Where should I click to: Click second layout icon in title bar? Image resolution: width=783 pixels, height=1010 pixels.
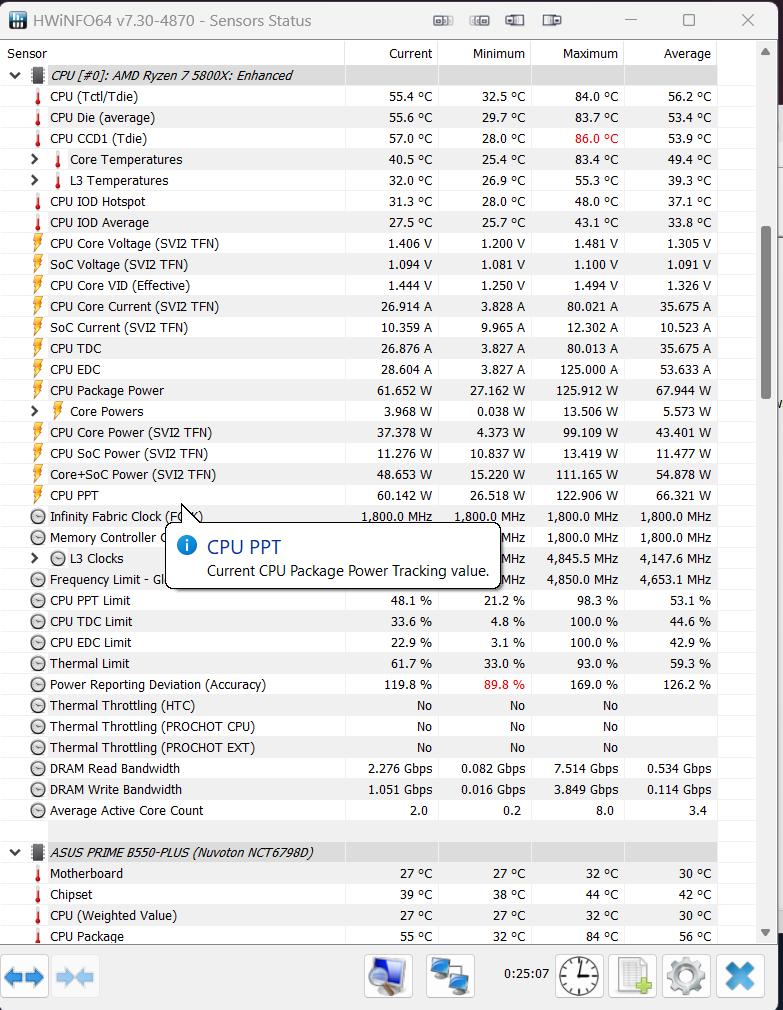pos(480,21)
